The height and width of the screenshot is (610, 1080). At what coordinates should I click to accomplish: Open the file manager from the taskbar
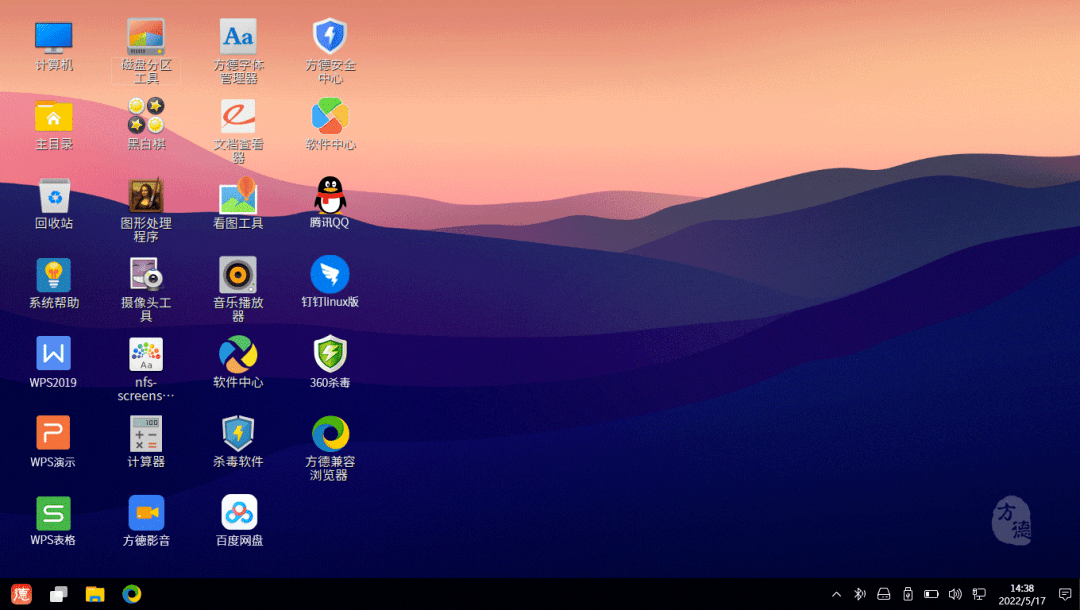[95, 594]
